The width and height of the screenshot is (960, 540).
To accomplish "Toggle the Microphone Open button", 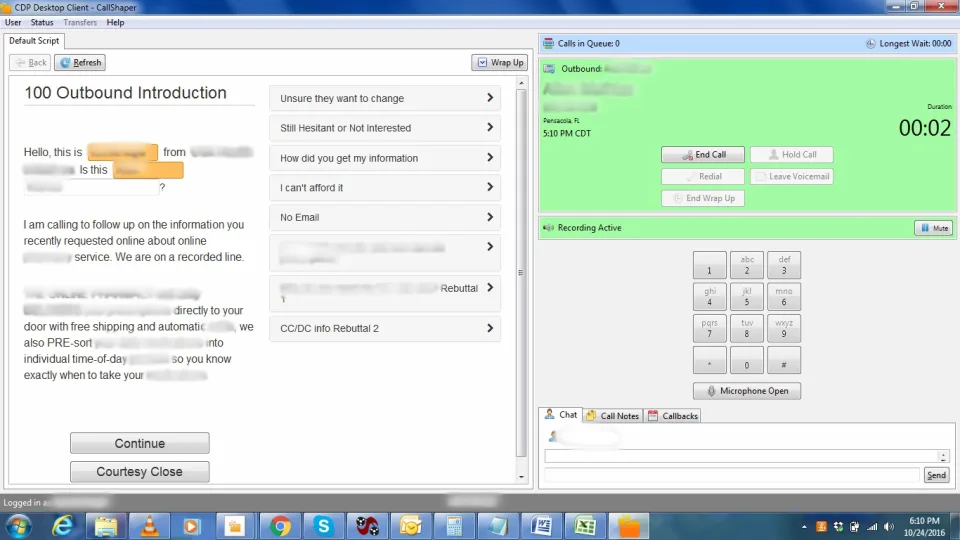I will 747,391.
